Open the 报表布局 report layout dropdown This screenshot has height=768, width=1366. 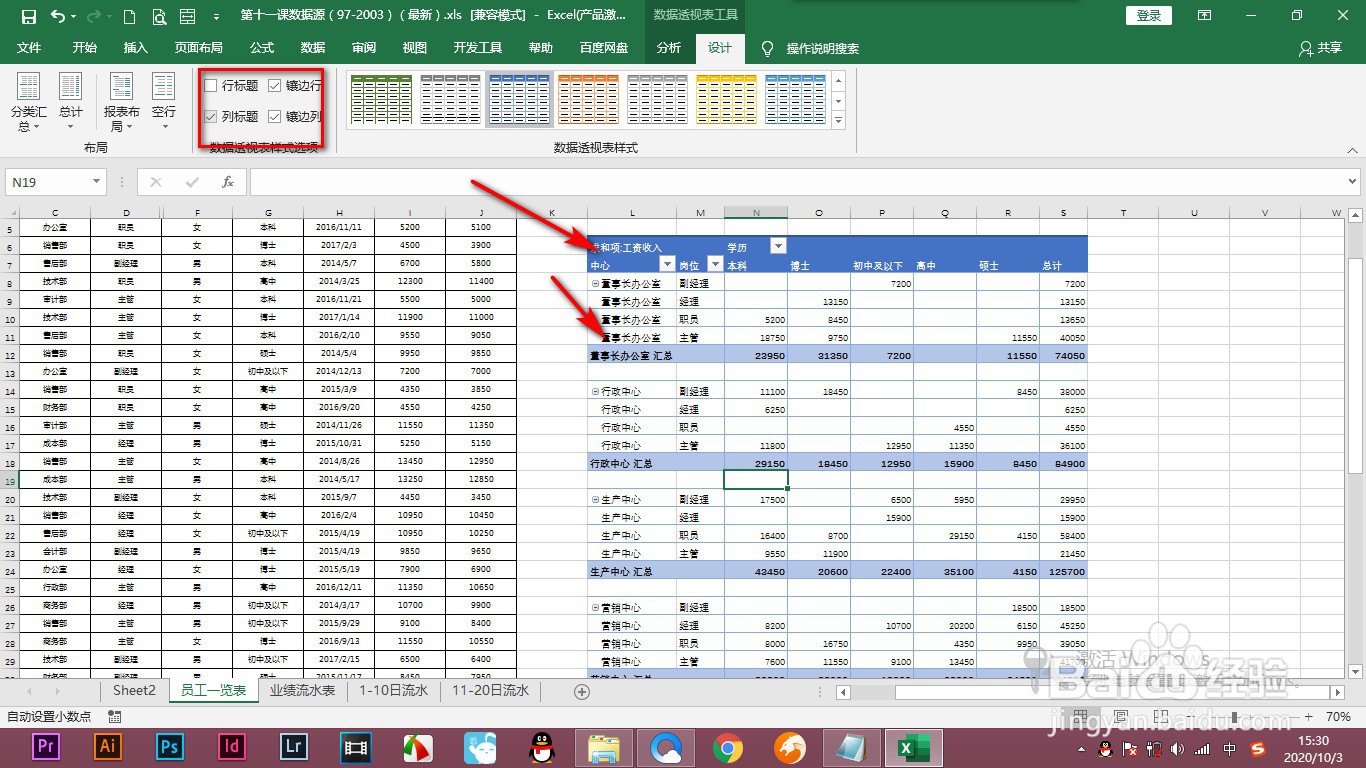click(x=121, y=104)
